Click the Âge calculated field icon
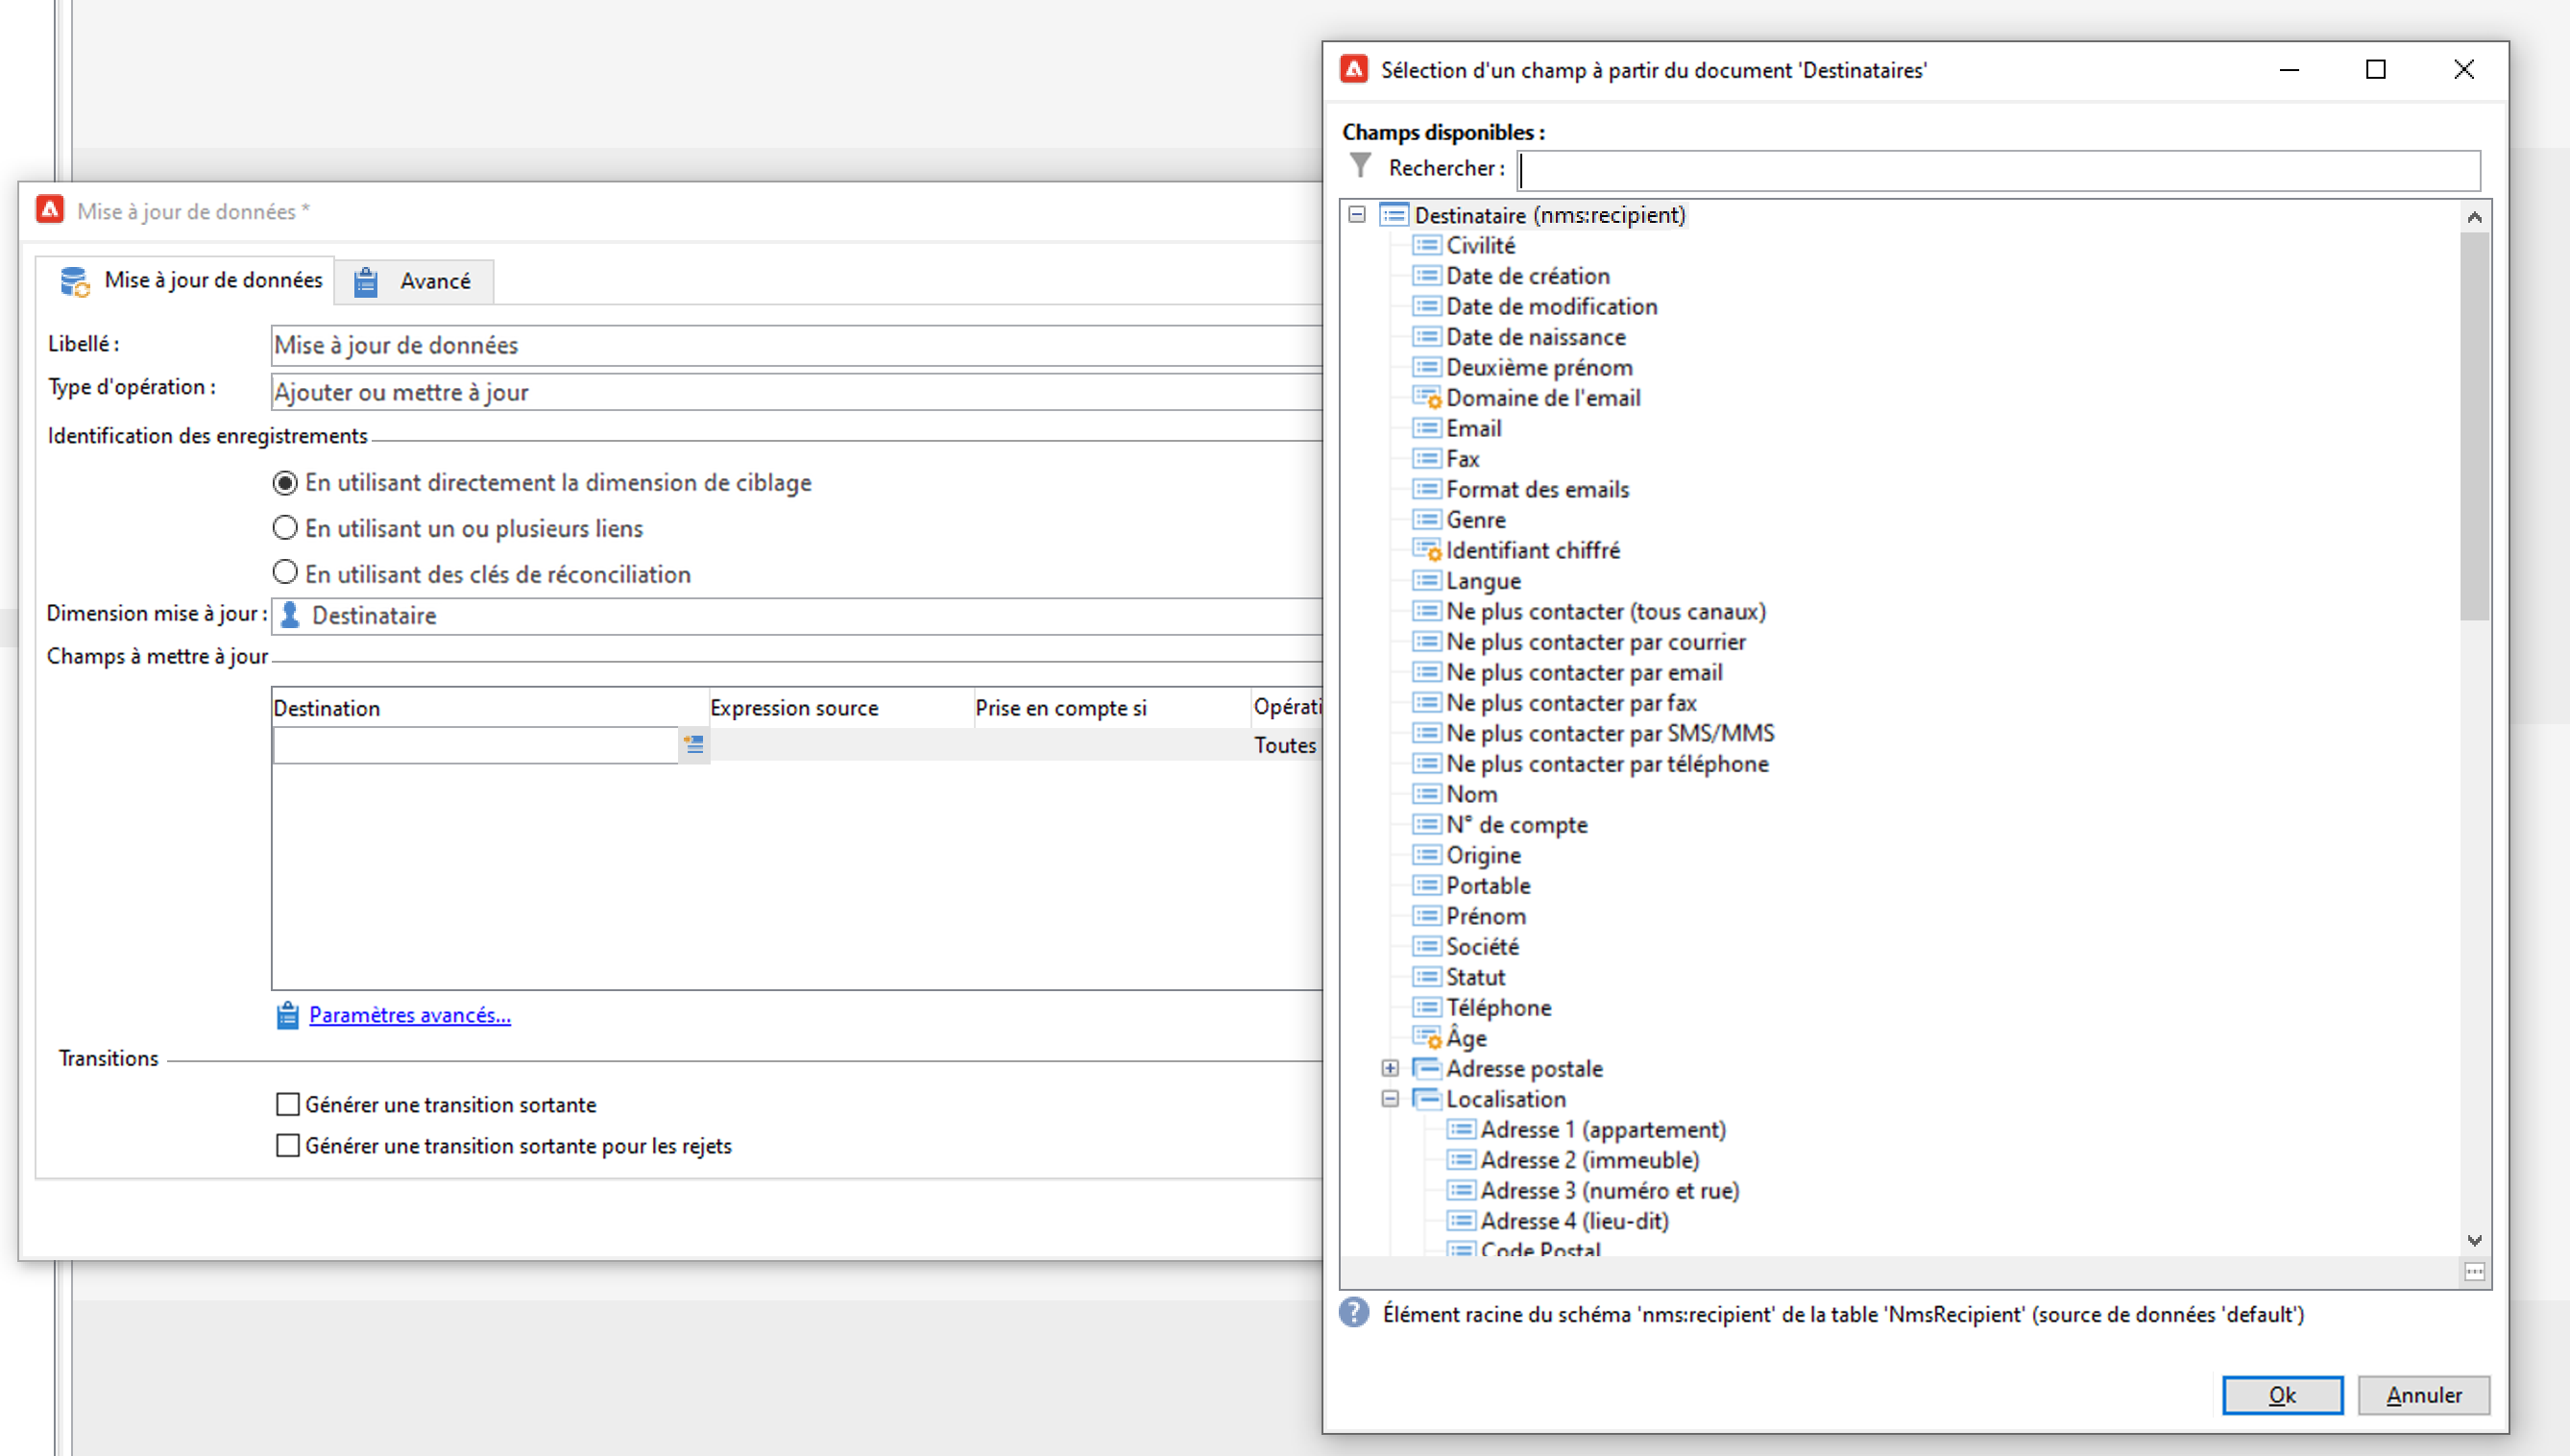 tap(1426, 1038)
